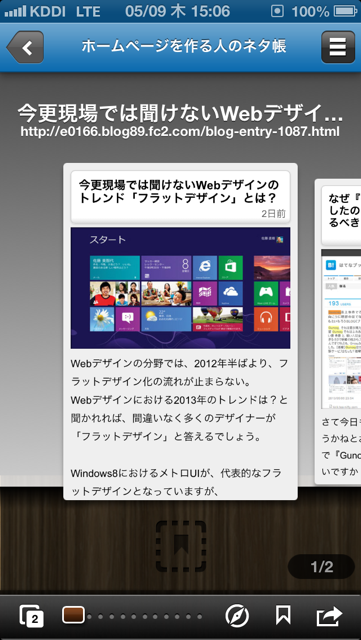Tap the 2日前 timestamp
The height and width of the screenshot is (640, 361).
[273, 214]
